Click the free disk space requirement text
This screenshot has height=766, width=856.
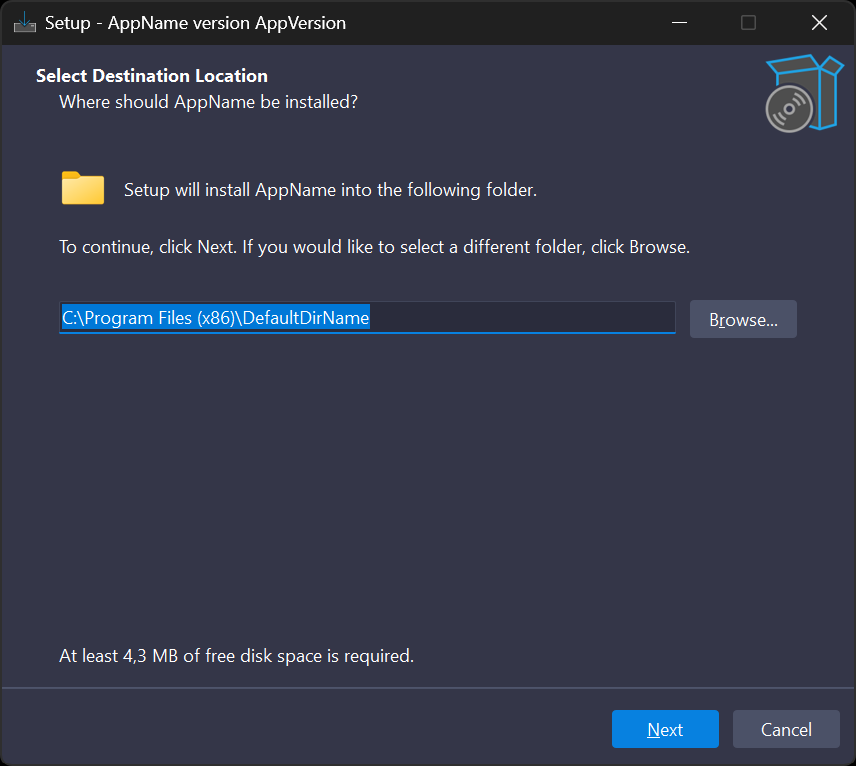(236, 656)
